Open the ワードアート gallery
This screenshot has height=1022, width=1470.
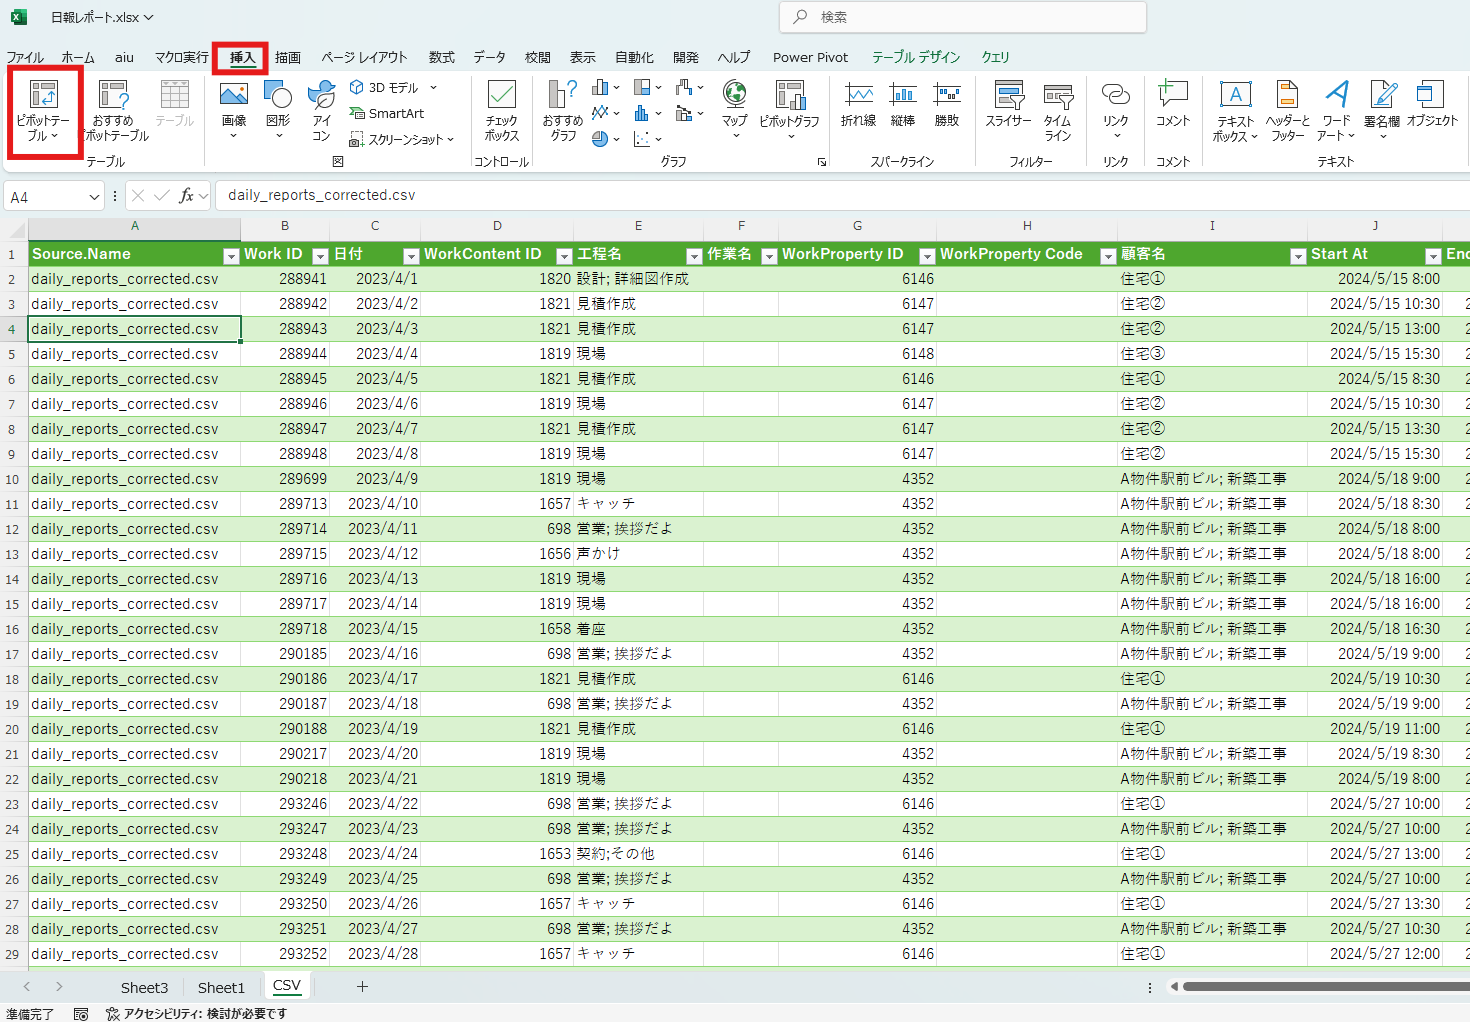coord(1336,111)
